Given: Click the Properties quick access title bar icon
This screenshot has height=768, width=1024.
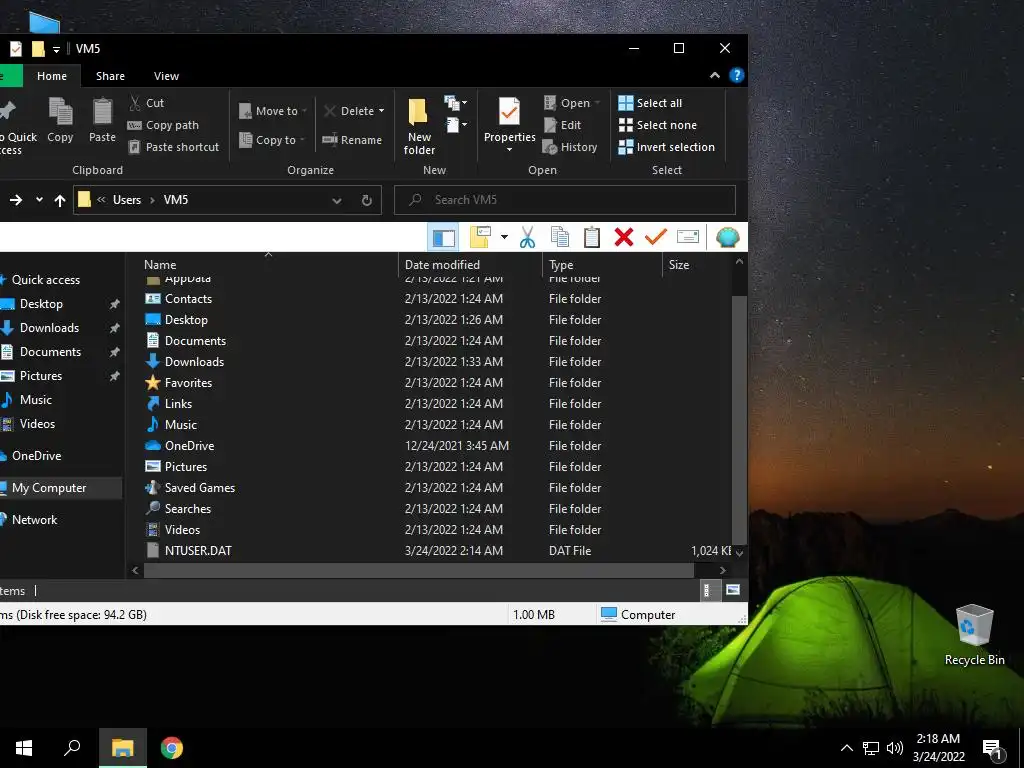Looking at the screenshot, I should point(16,48).
